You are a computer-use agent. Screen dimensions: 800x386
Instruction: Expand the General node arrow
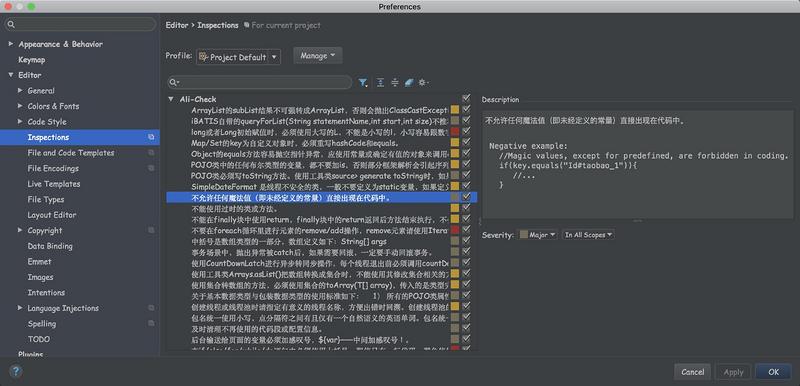[x=20, y=90]
